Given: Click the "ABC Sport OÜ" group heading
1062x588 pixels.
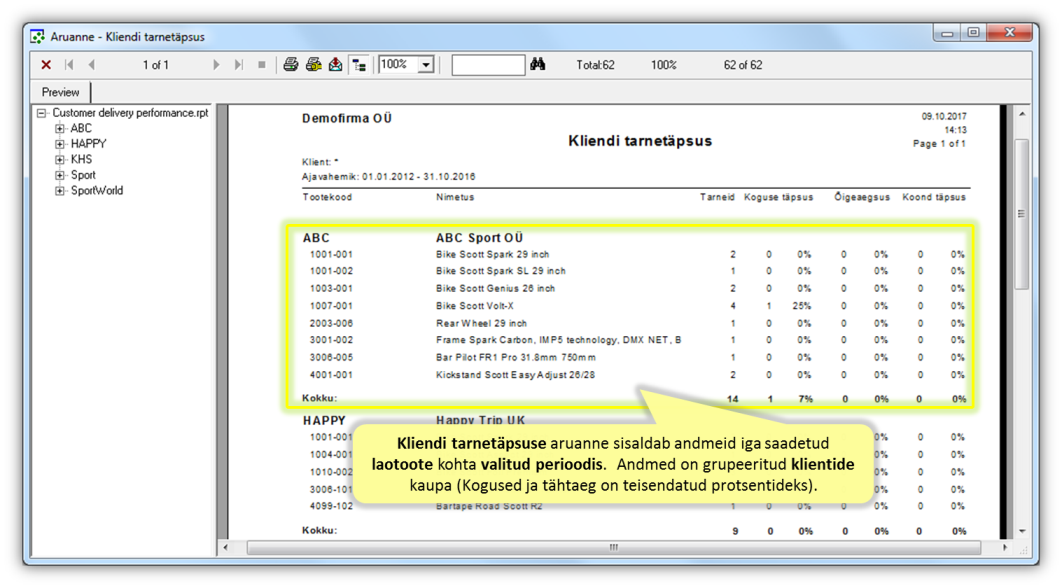Looking at the screenshot, I should point(480,238).
